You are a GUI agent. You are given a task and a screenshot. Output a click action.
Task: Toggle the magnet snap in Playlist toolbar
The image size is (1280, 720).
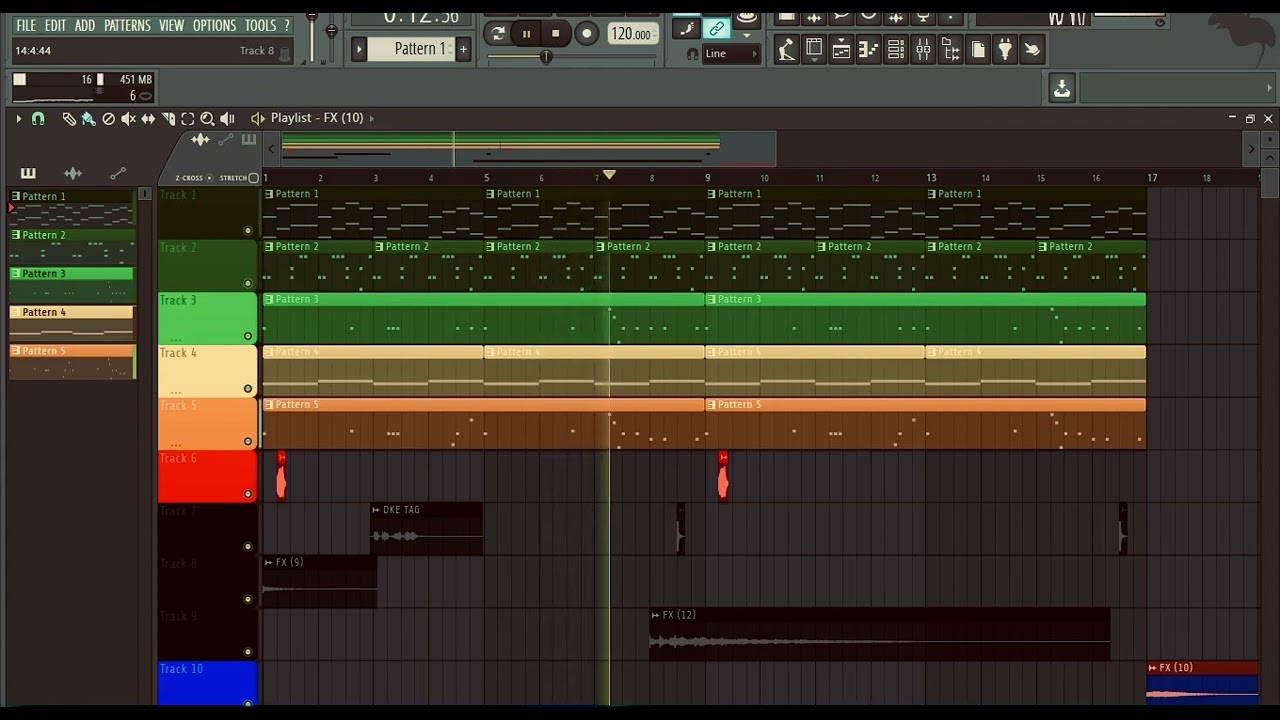coord(38,118)
